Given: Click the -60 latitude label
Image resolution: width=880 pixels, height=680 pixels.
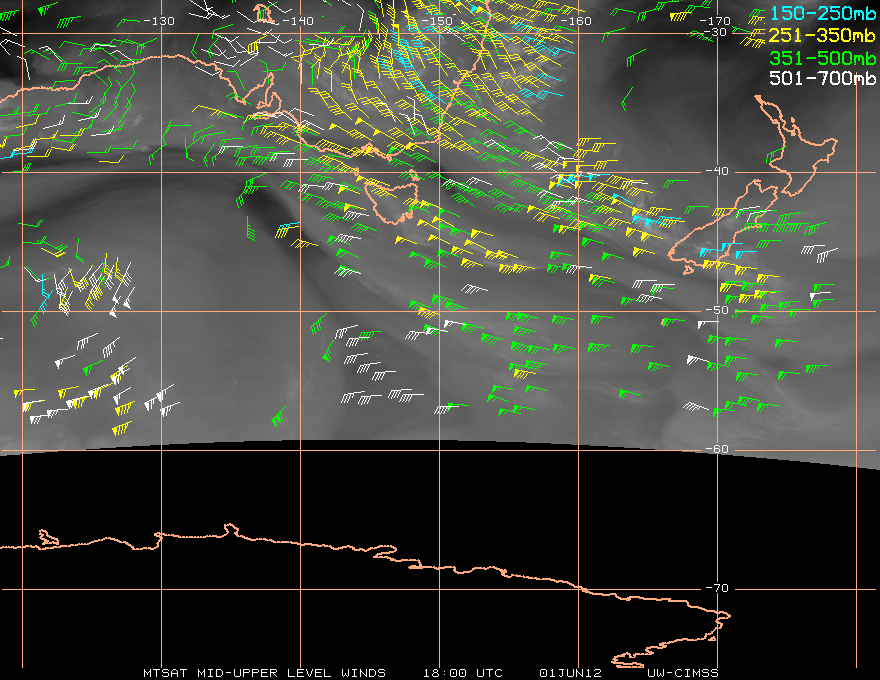Looking at the screenshot, I should click(717, 449).
